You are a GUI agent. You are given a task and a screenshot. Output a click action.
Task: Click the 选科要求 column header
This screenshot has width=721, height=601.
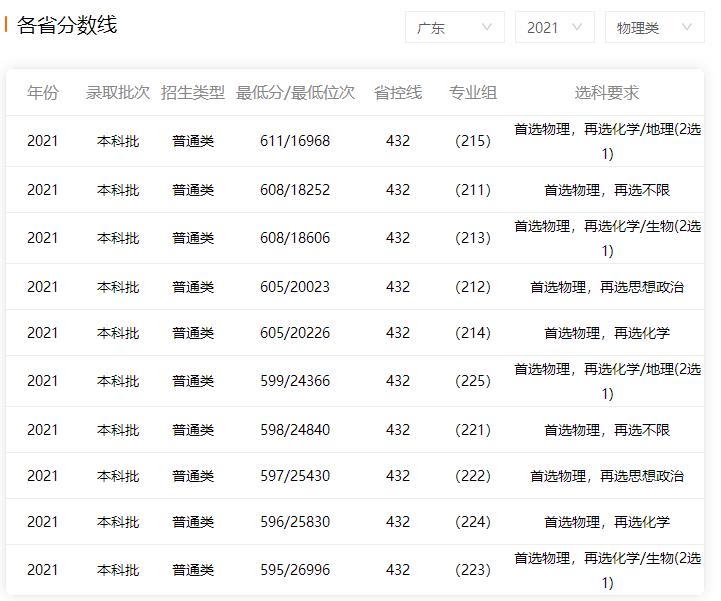pyautogui.click(x=607, y=92)
